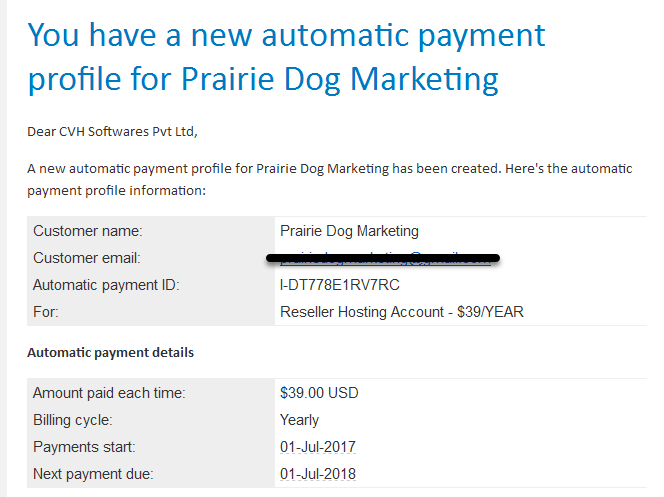
Task: Click the Automatic payment details subheading
Action: [111, 353]
